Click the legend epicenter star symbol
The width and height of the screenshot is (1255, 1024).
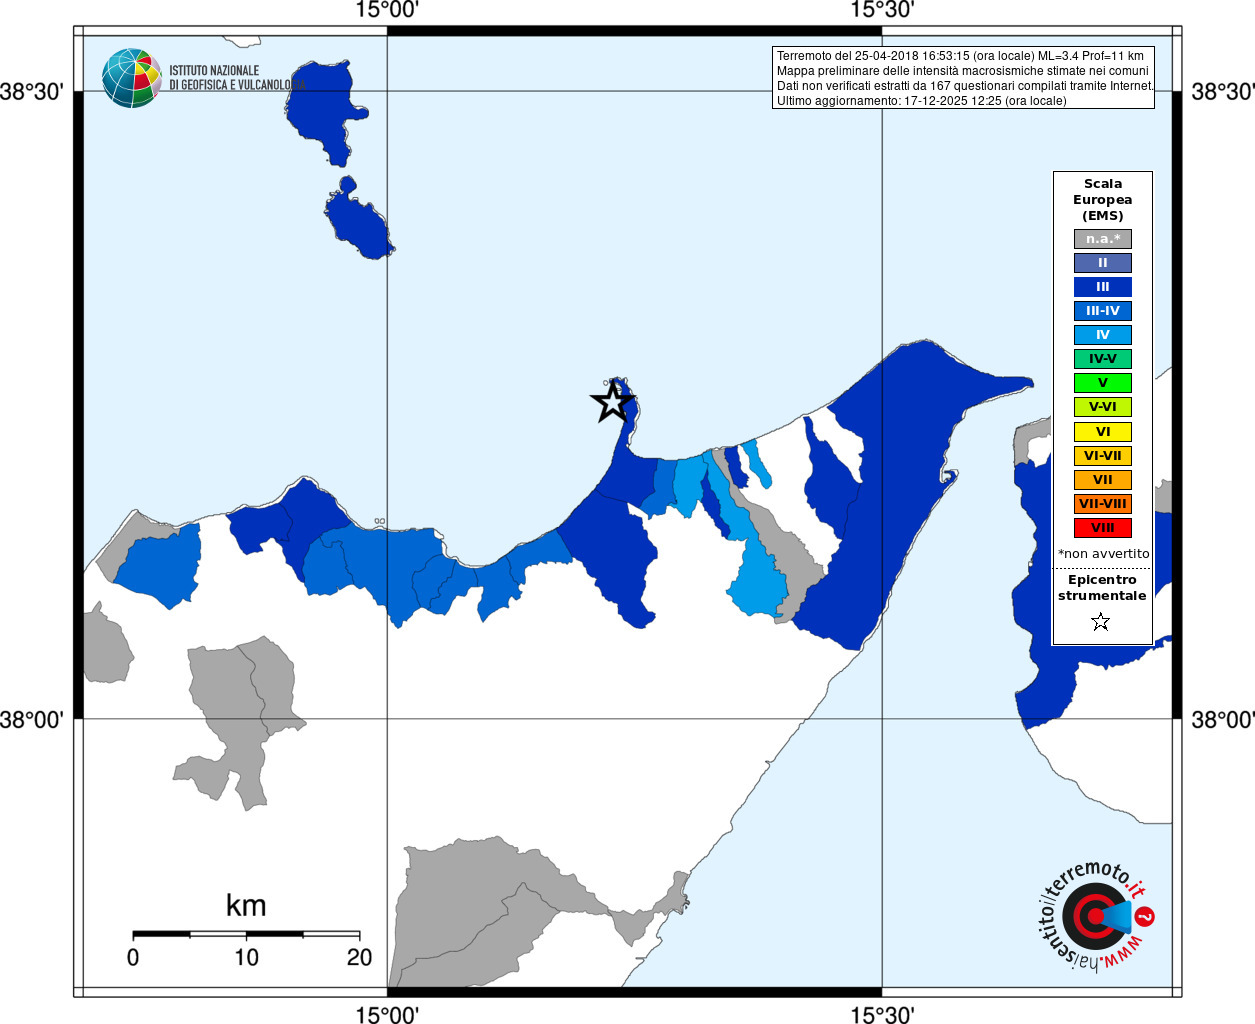tap(1101, 622)
